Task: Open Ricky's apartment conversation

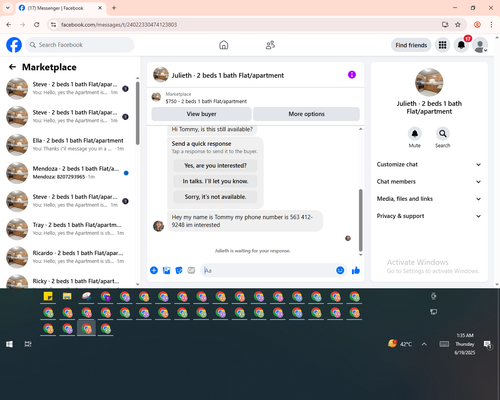Action: click(x=68, y=281)
